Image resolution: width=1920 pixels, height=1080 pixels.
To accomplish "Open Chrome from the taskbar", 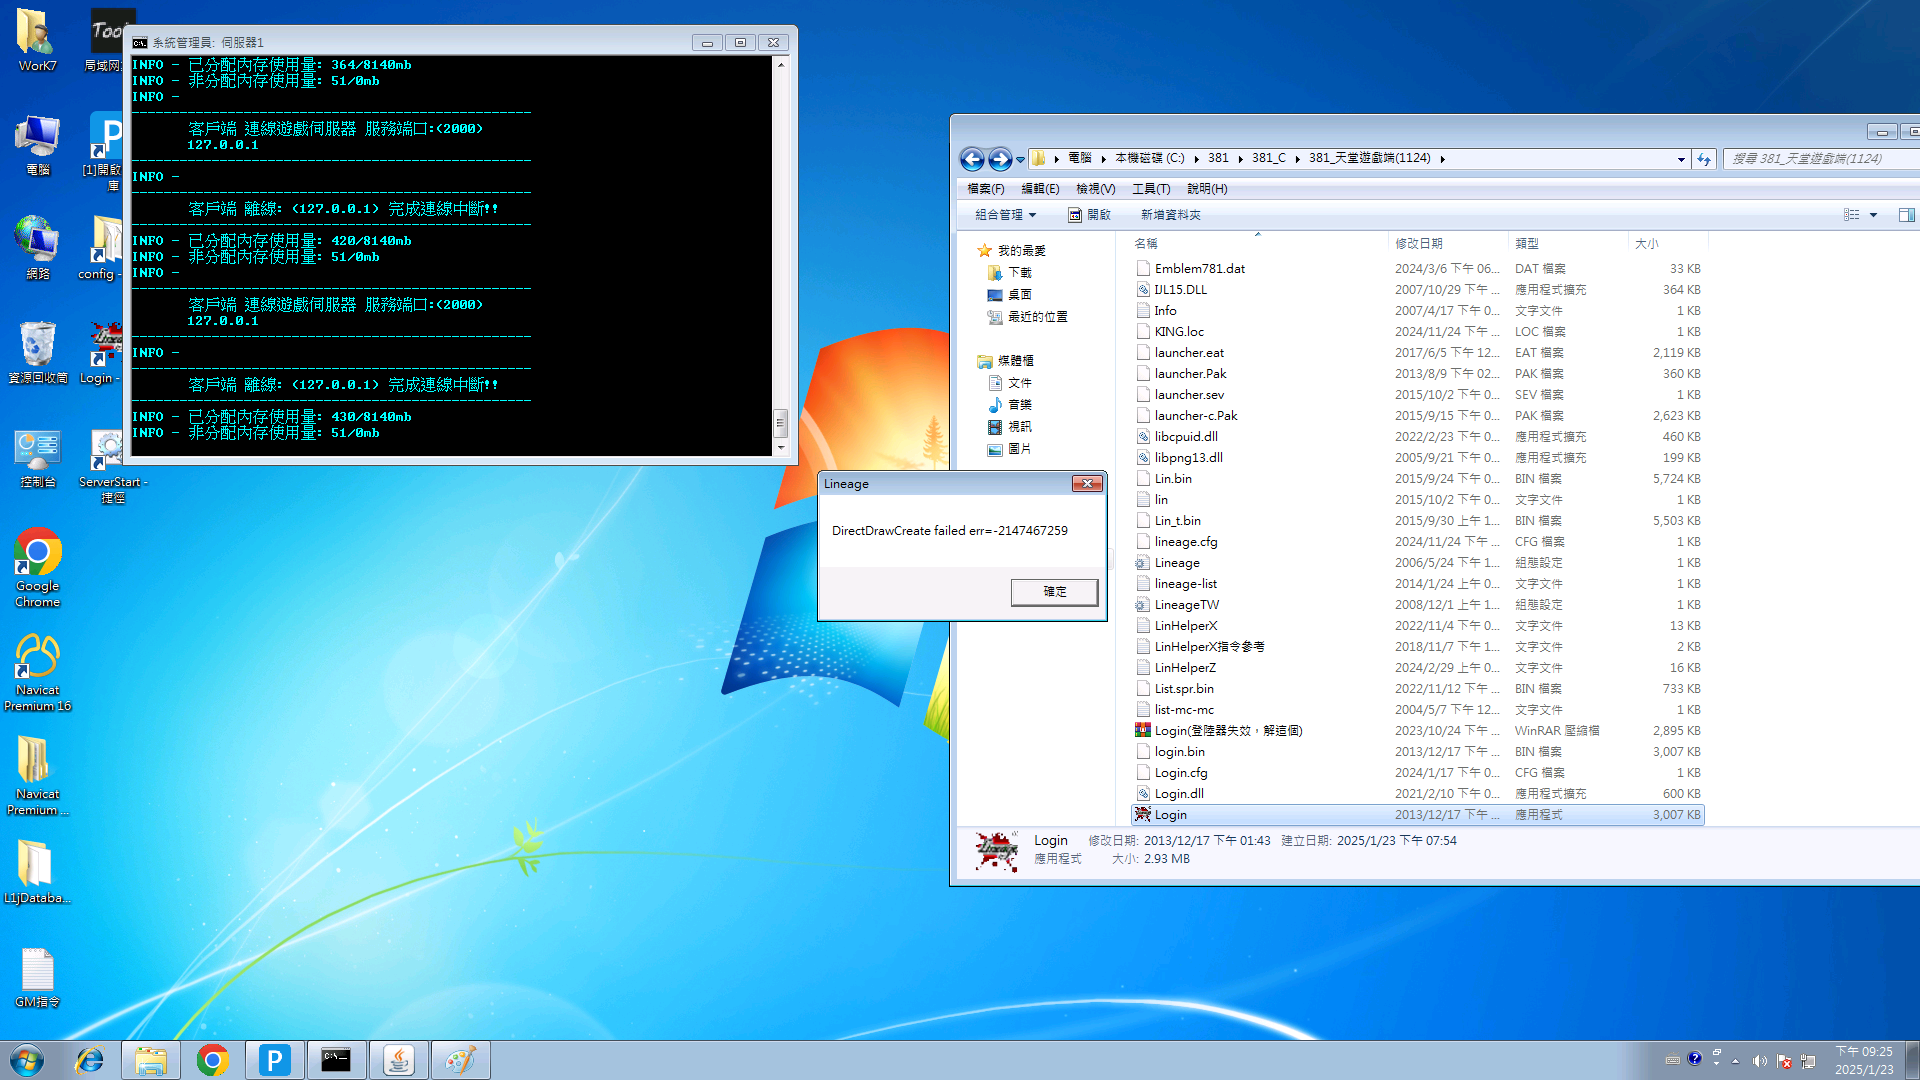I will pos(212,1060).
